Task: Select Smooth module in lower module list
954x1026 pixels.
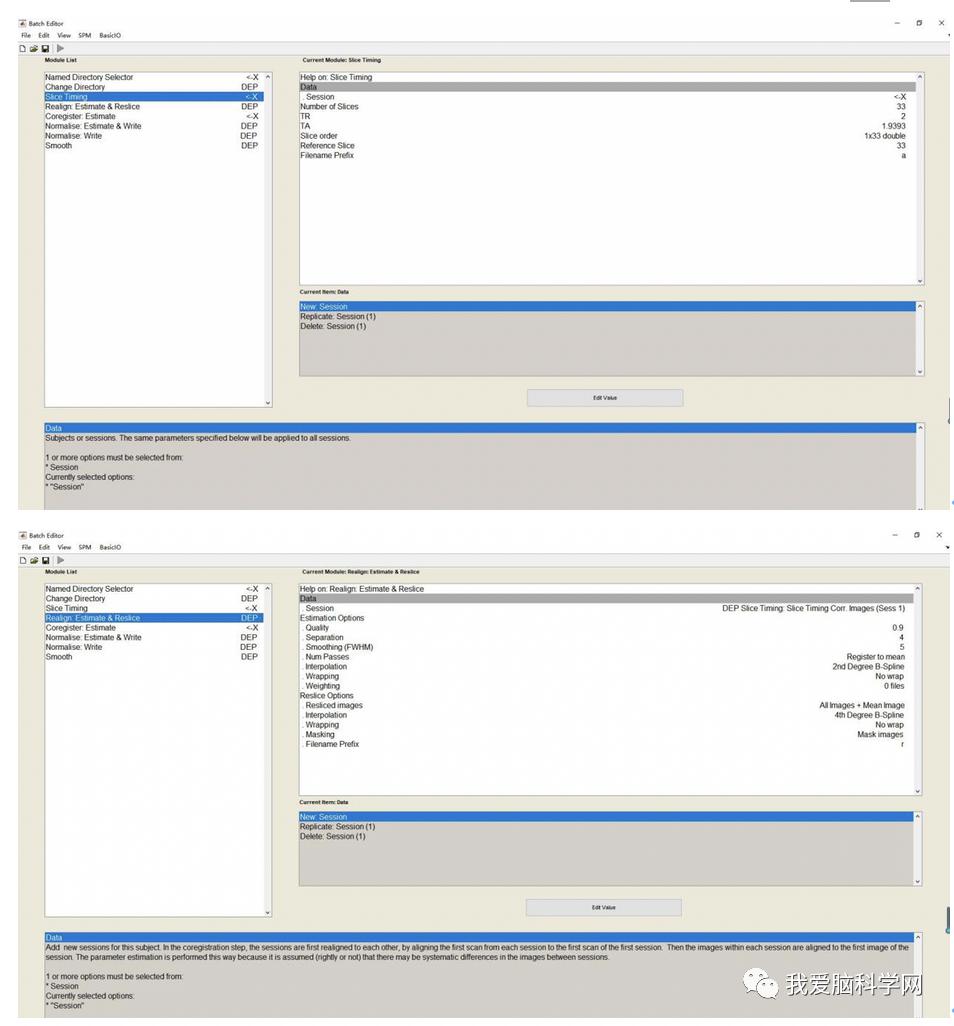Action: pyautogui.click(x=153, y=657)
